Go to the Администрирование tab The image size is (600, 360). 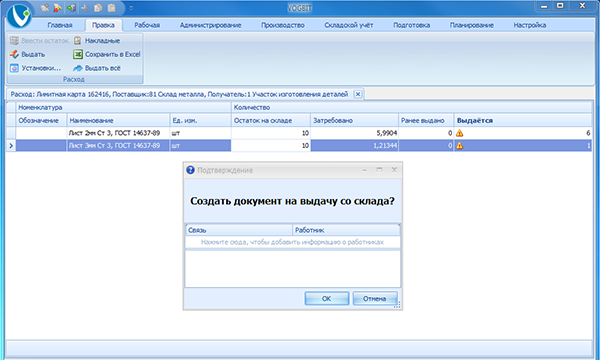click(x=210, y=25)
